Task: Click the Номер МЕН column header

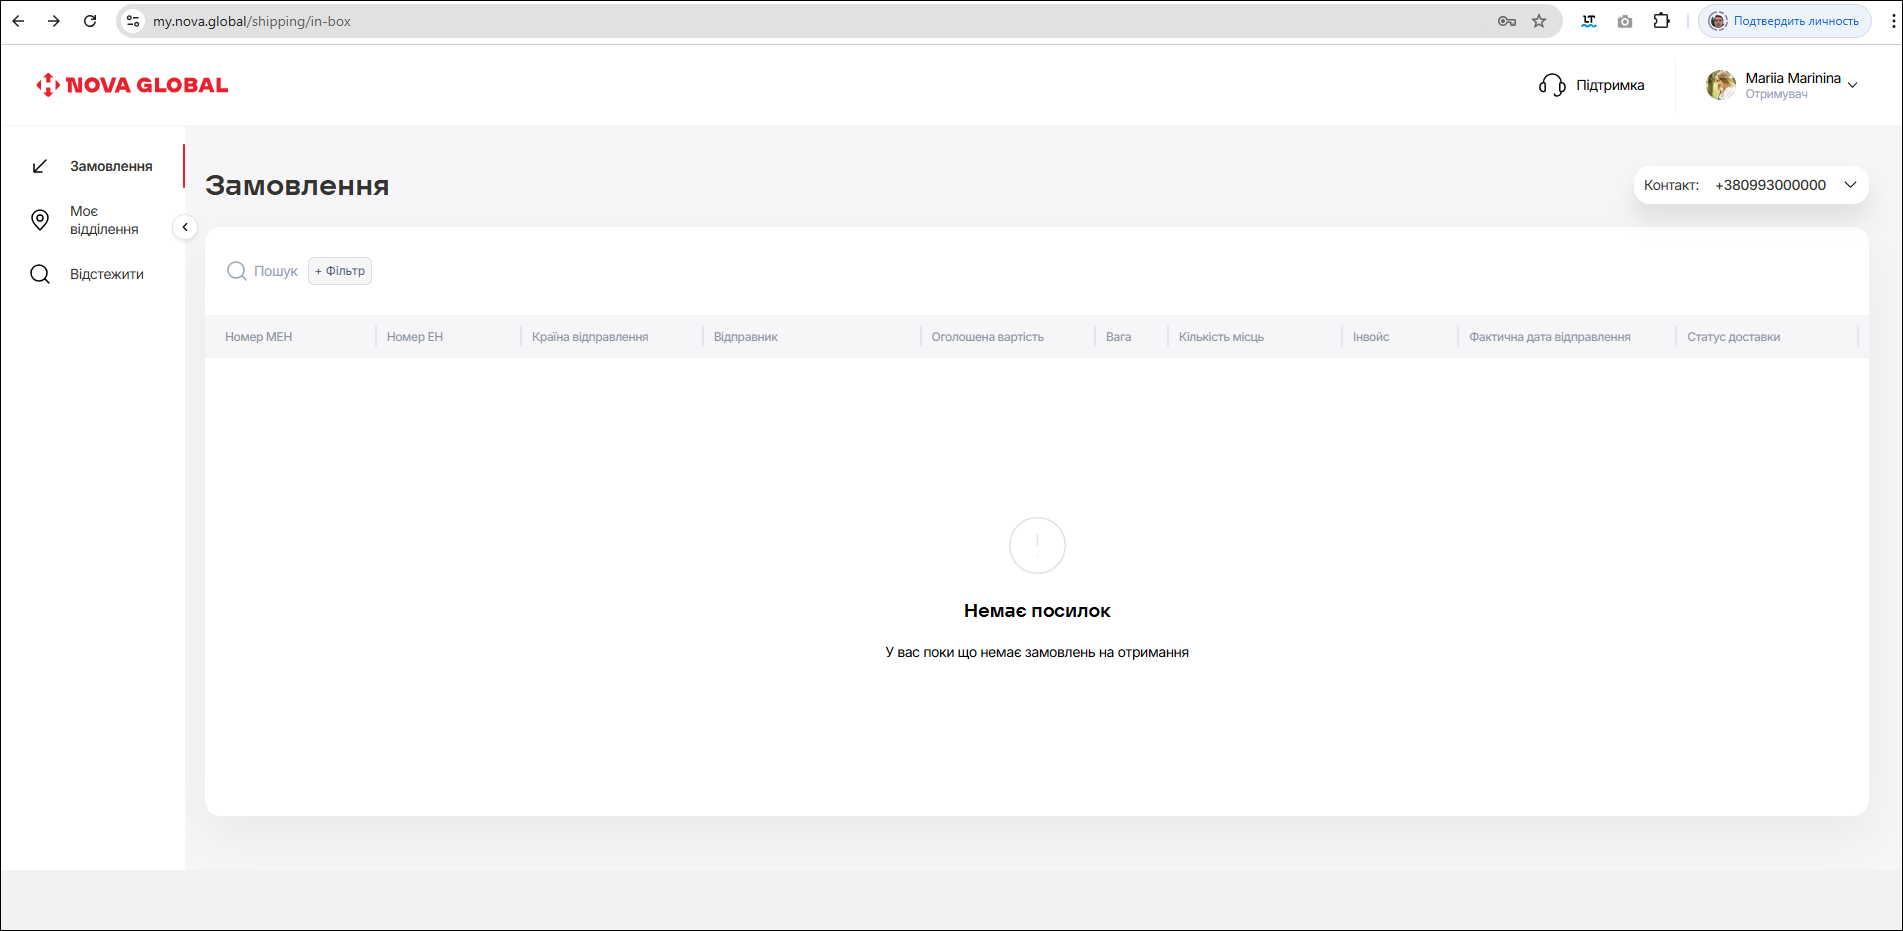Action: [259, 337]
